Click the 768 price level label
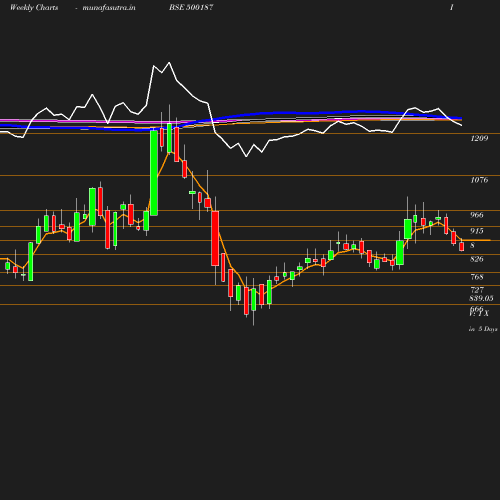 [477, 277]
